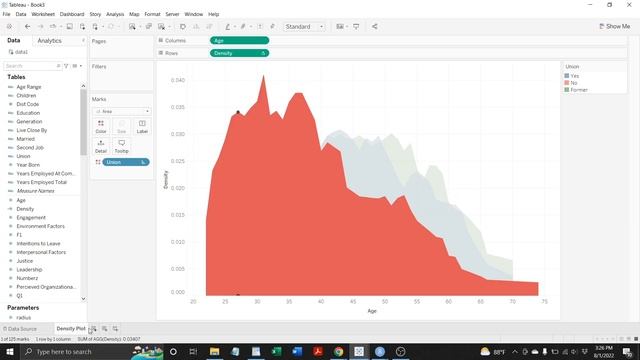This screenshot has width=640, height=360.
Task: Click the Show Me button
Action: point(615,27)
